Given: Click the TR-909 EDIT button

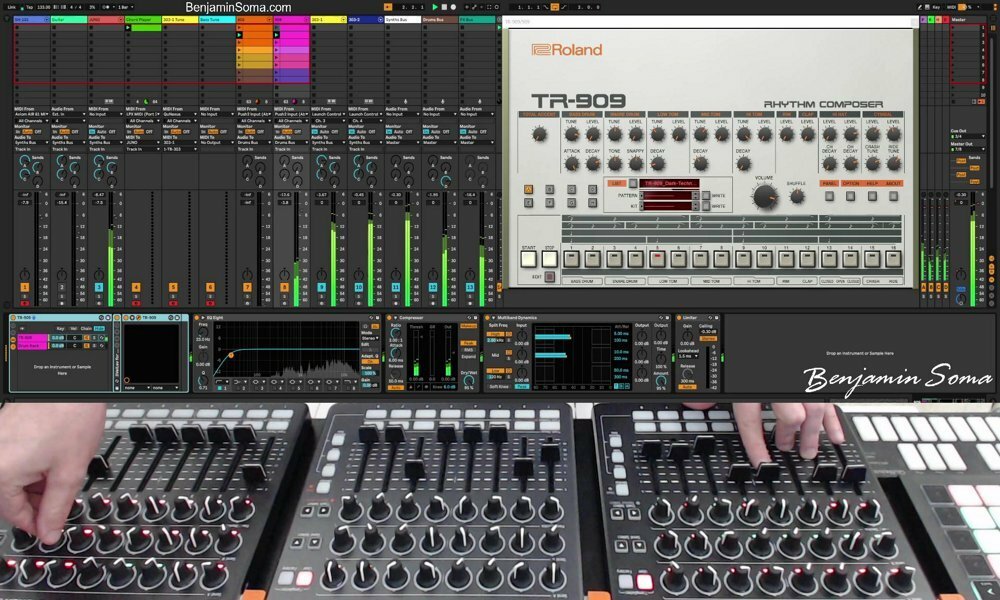Looking at the screenshot, I should 549,277.
